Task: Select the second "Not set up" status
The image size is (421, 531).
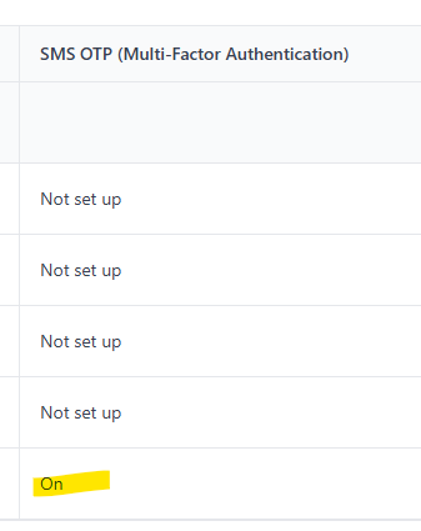Action: pos(81,270)
